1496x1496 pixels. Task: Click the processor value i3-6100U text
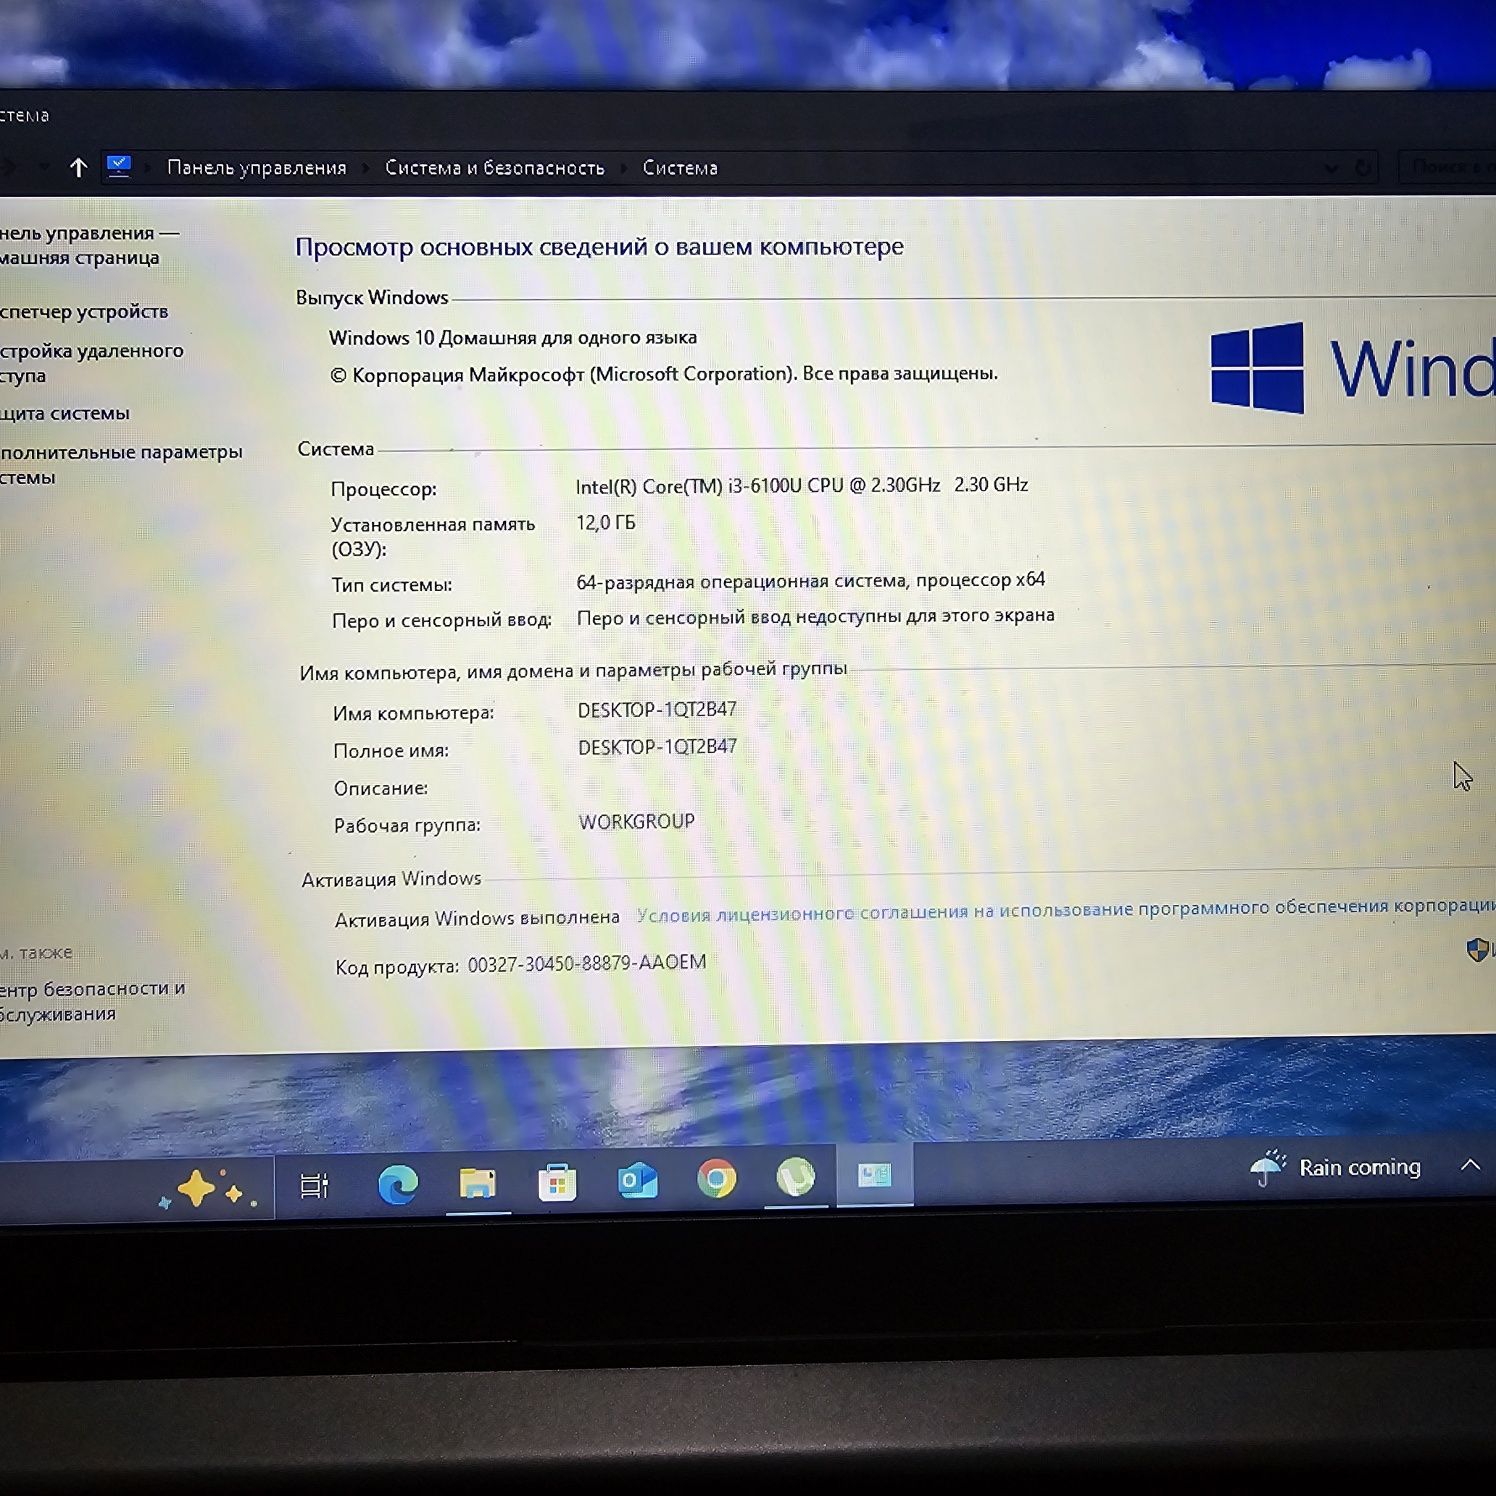[x=802, y=485]
